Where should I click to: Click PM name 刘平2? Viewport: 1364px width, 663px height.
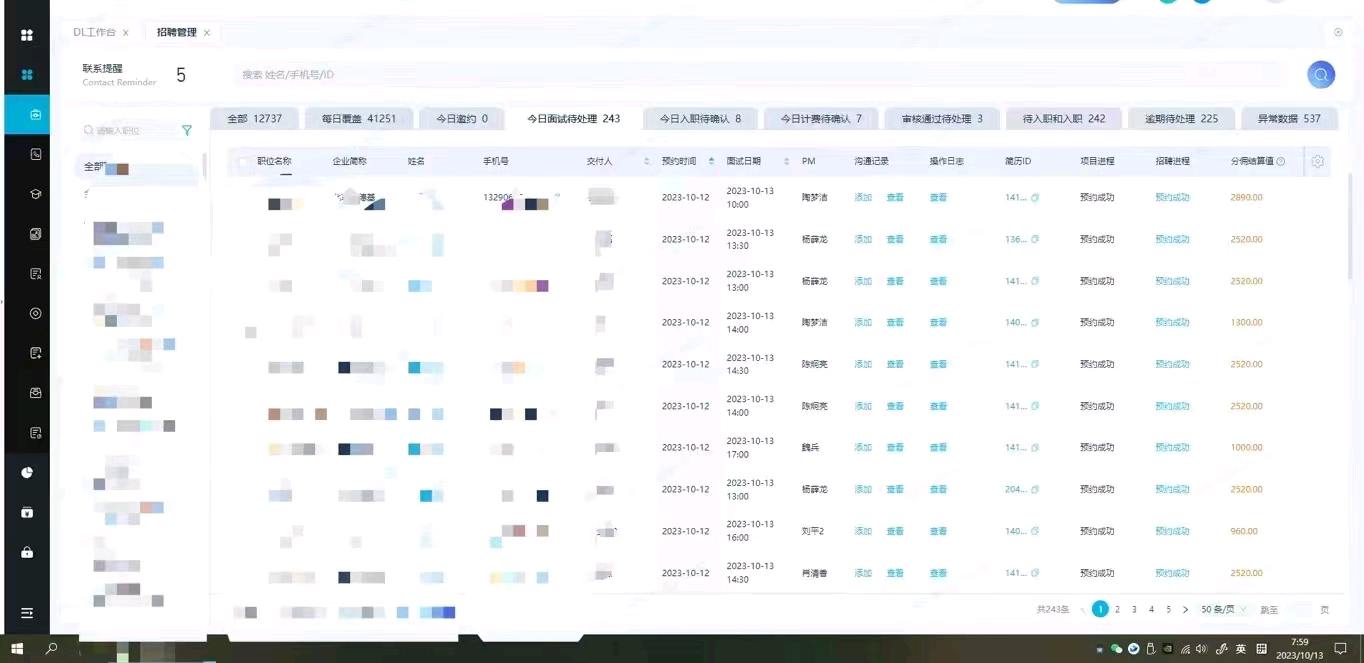[x=813, y=531]
